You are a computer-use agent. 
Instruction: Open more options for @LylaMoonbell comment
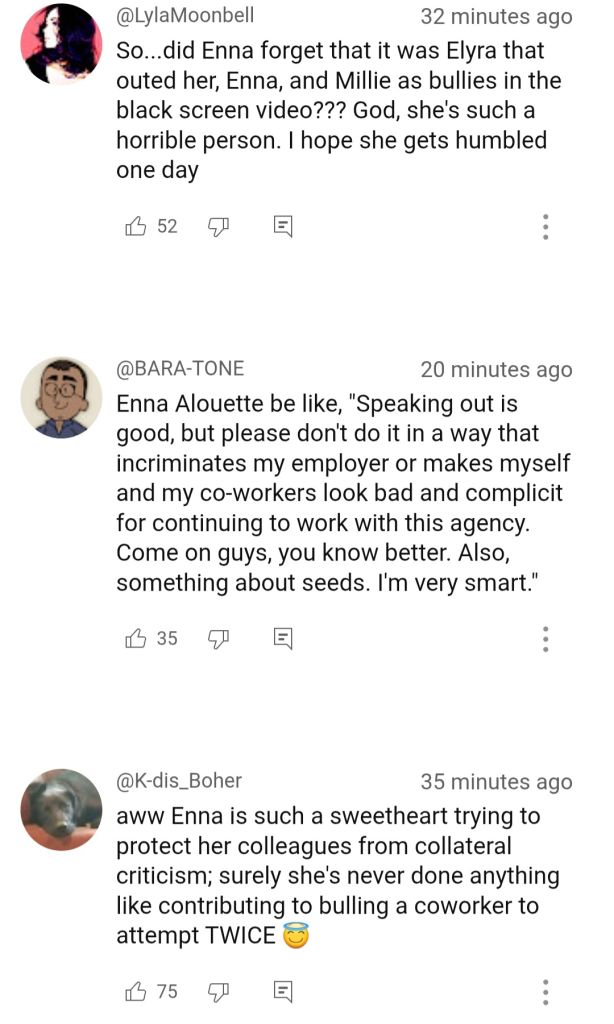[x=545, y=227]
